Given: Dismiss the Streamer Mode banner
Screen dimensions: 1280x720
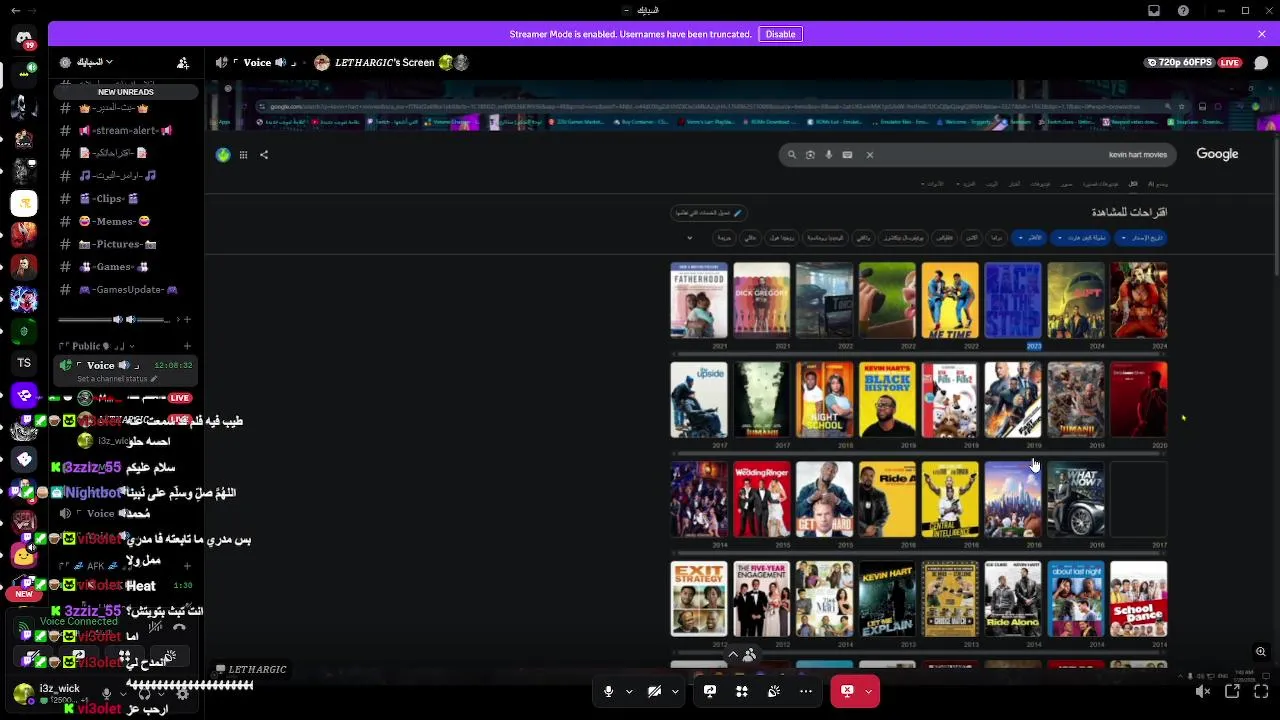Looking at the screenshot, I should pos(1262,34).
